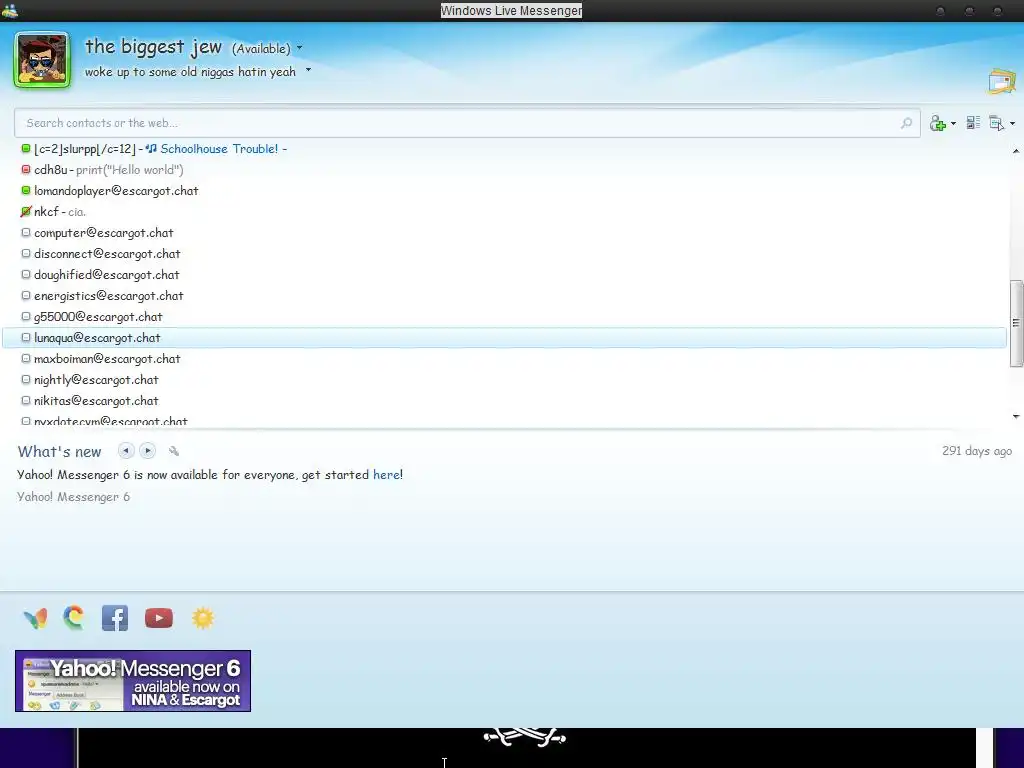
Task: Click the Add a contact icon
Action: [x=938, y=123]
